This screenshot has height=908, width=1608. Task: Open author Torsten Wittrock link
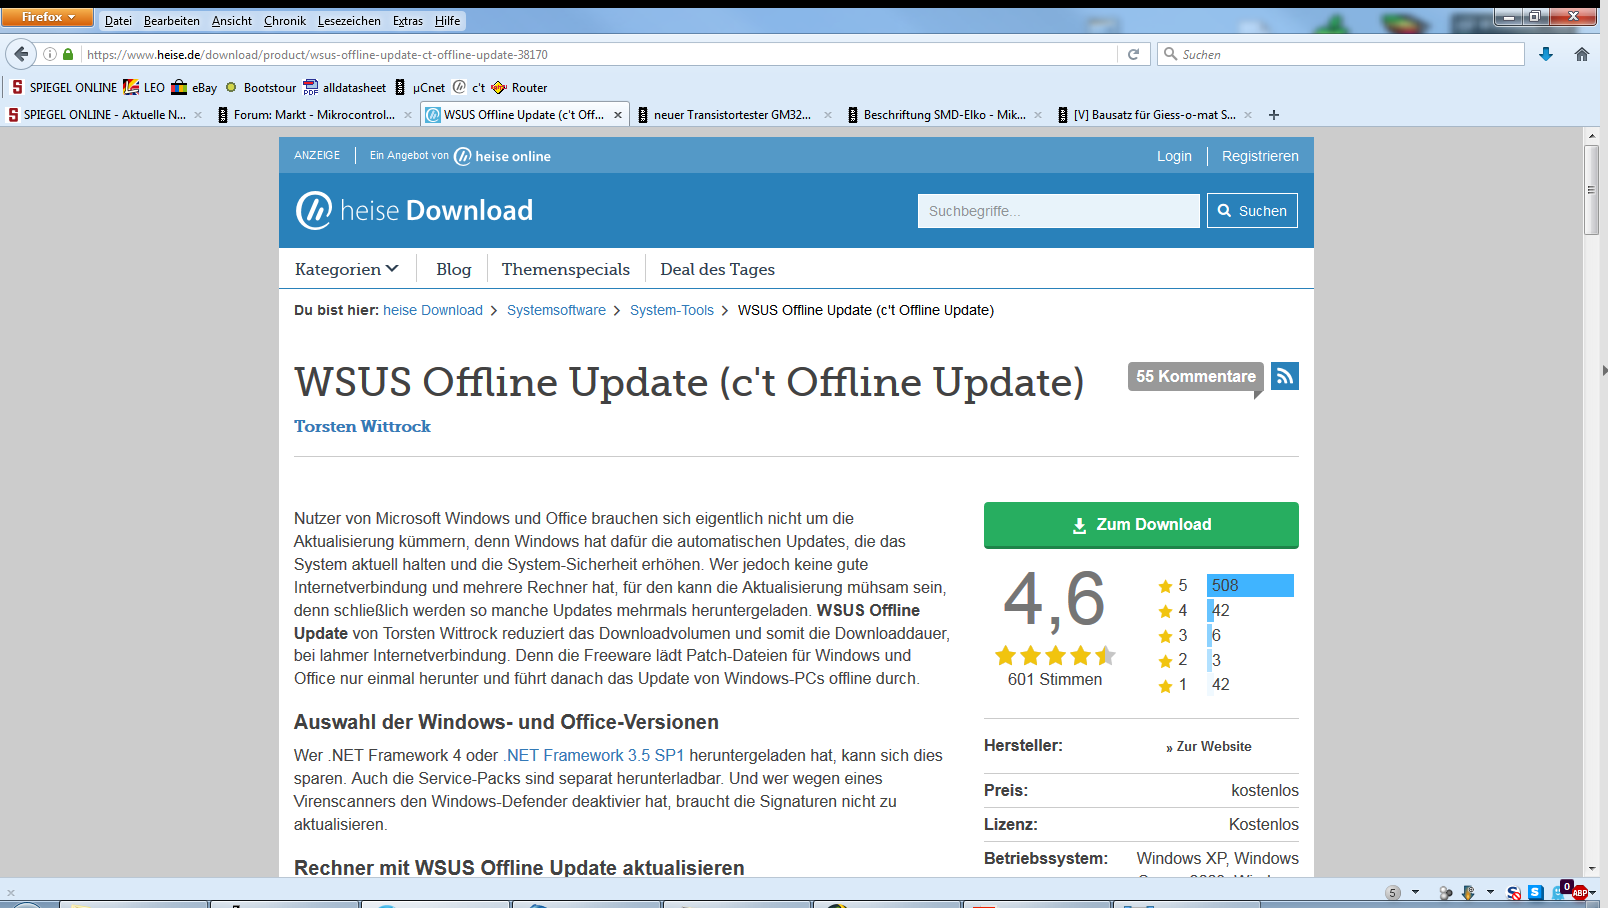coord(362,426)
